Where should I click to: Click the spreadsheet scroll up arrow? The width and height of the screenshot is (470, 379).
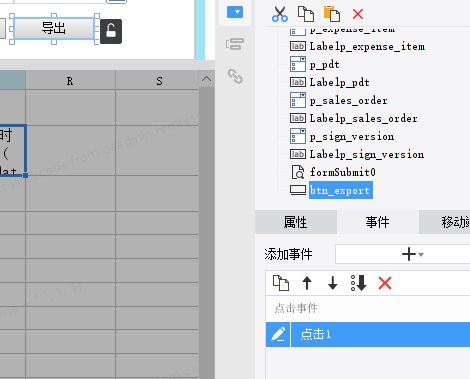point(207,79)
